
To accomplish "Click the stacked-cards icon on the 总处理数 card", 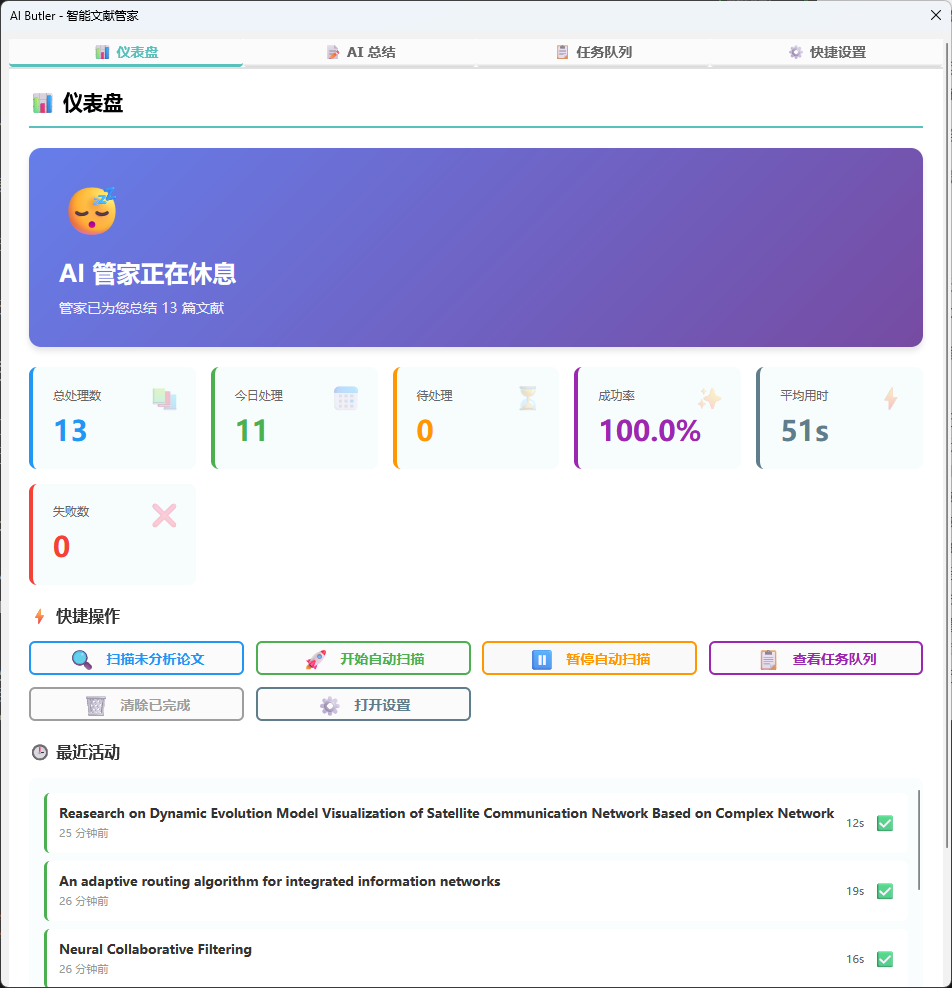I will click(164, 398).
